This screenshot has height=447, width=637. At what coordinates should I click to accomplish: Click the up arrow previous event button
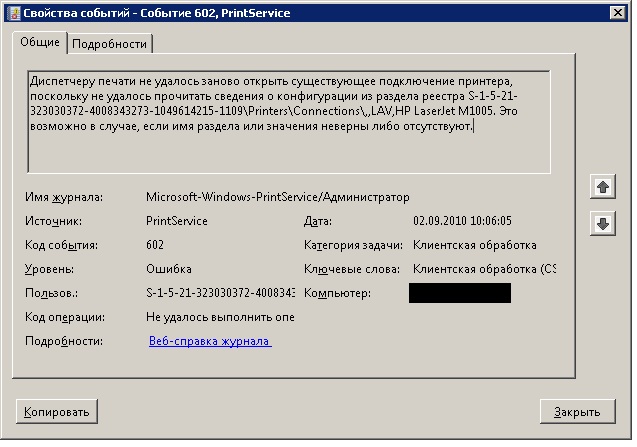603,187
